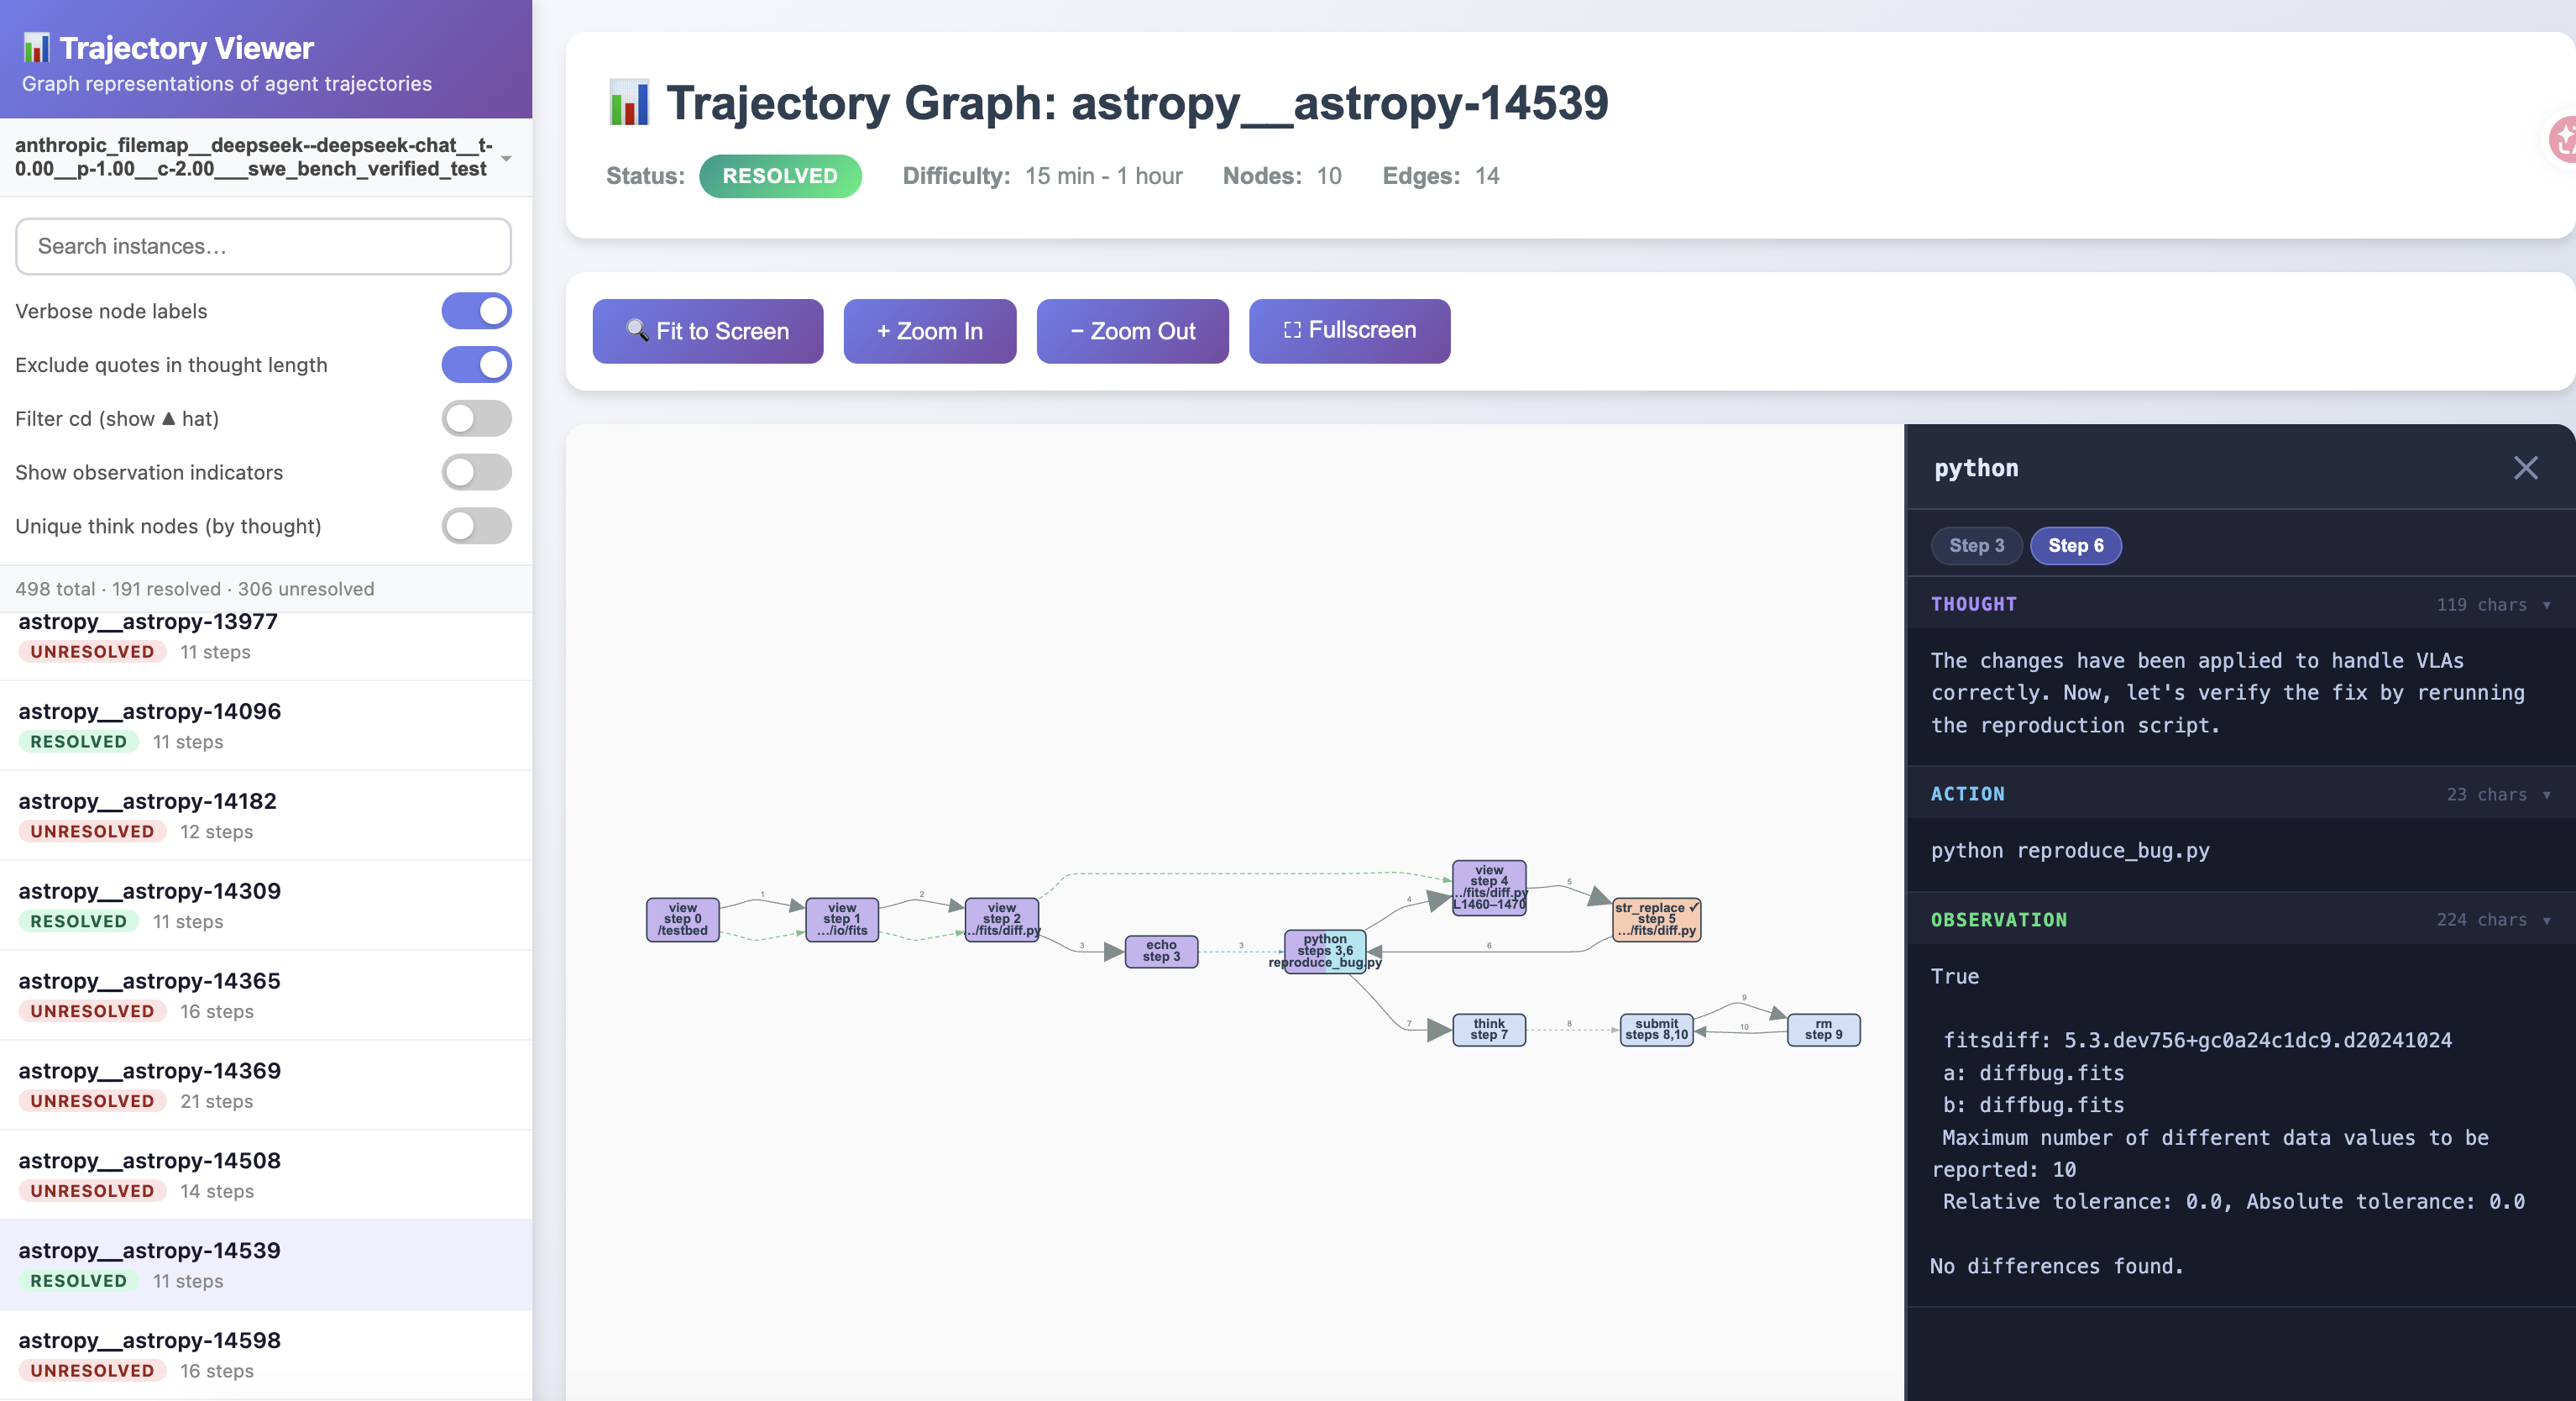This screenshot has width=2576, height=1401.
Task: Open instance astropy__astropy-14365
Action: 266,995
